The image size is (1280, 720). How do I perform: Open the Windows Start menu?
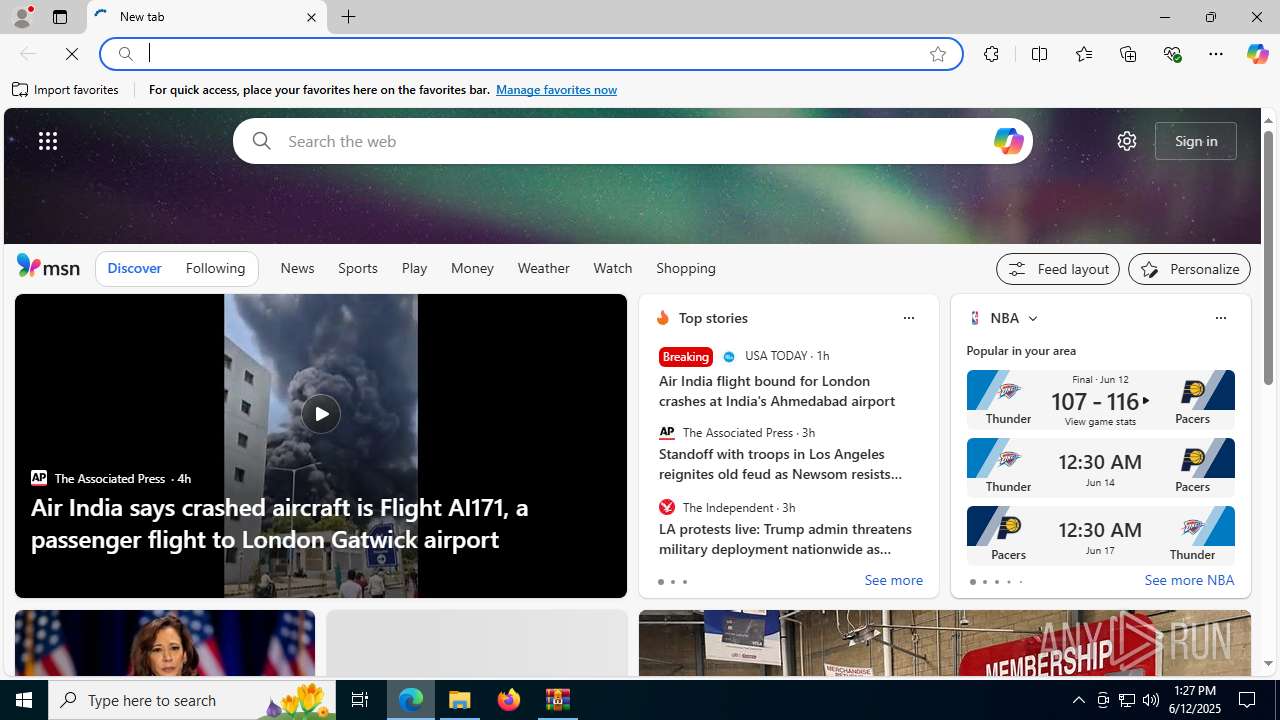click(x=24, y=700)
